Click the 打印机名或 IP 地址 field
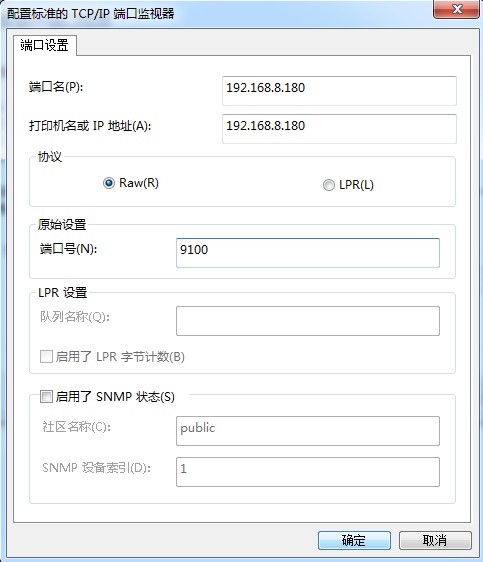The image size is (483, 562). 339,129
